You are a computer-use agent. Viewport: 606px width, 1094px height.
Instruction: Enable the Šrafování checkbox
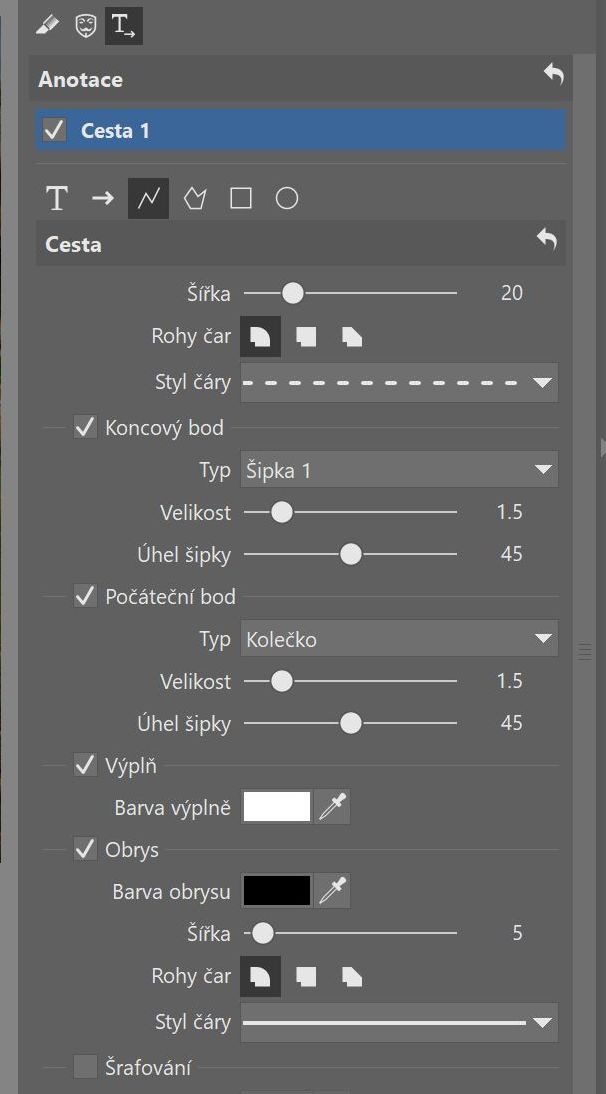[85, 1066]
